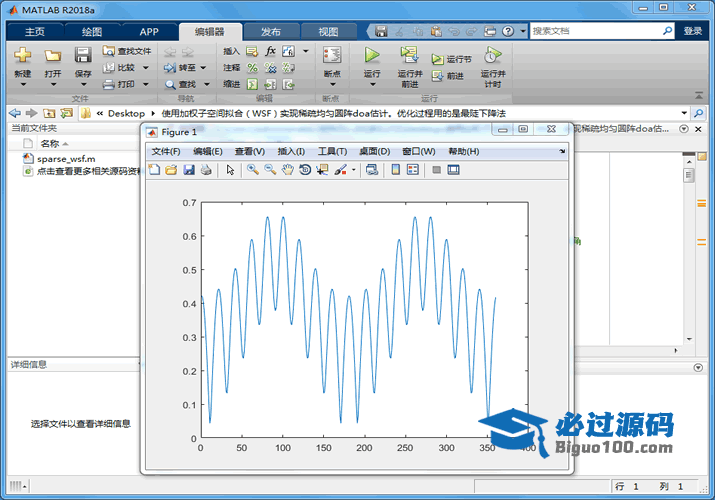This screenshot has height=500, width=715.
Task: Open the Tools (工具) menu in Figure 1
Action: (x=333, y=151)
